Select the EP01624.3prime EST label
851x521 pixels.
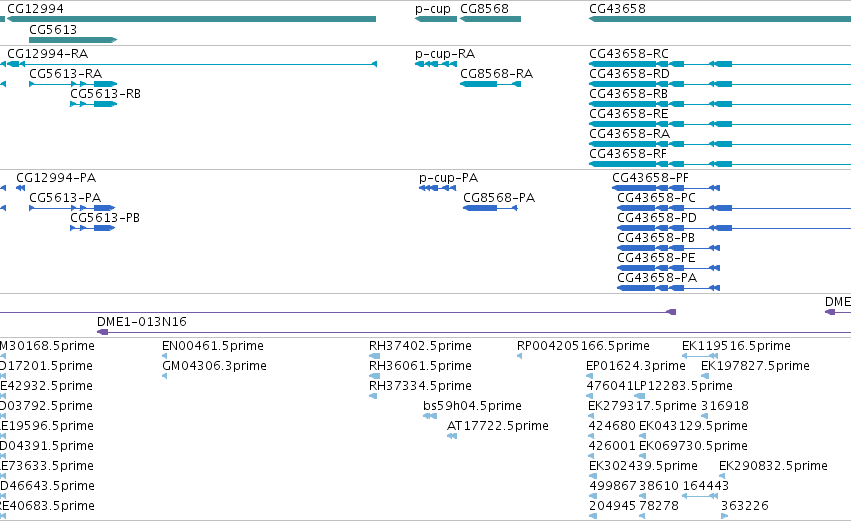[x=636, y=366]
